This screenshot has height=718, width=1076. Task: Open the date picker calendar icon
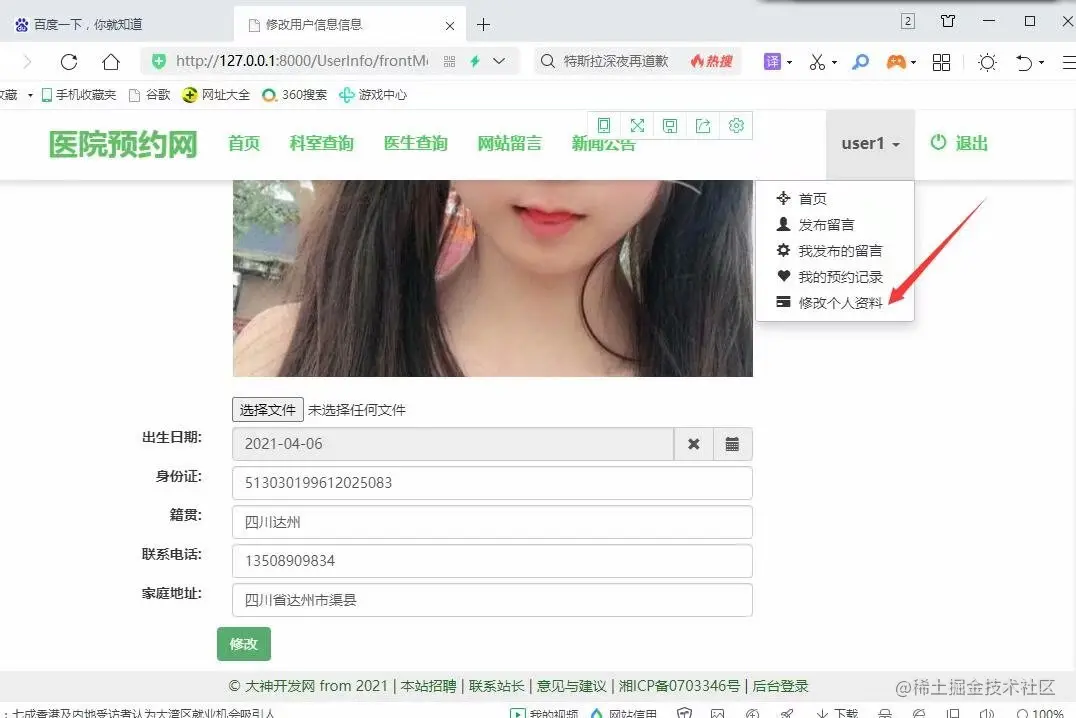[x=732, y=444]
